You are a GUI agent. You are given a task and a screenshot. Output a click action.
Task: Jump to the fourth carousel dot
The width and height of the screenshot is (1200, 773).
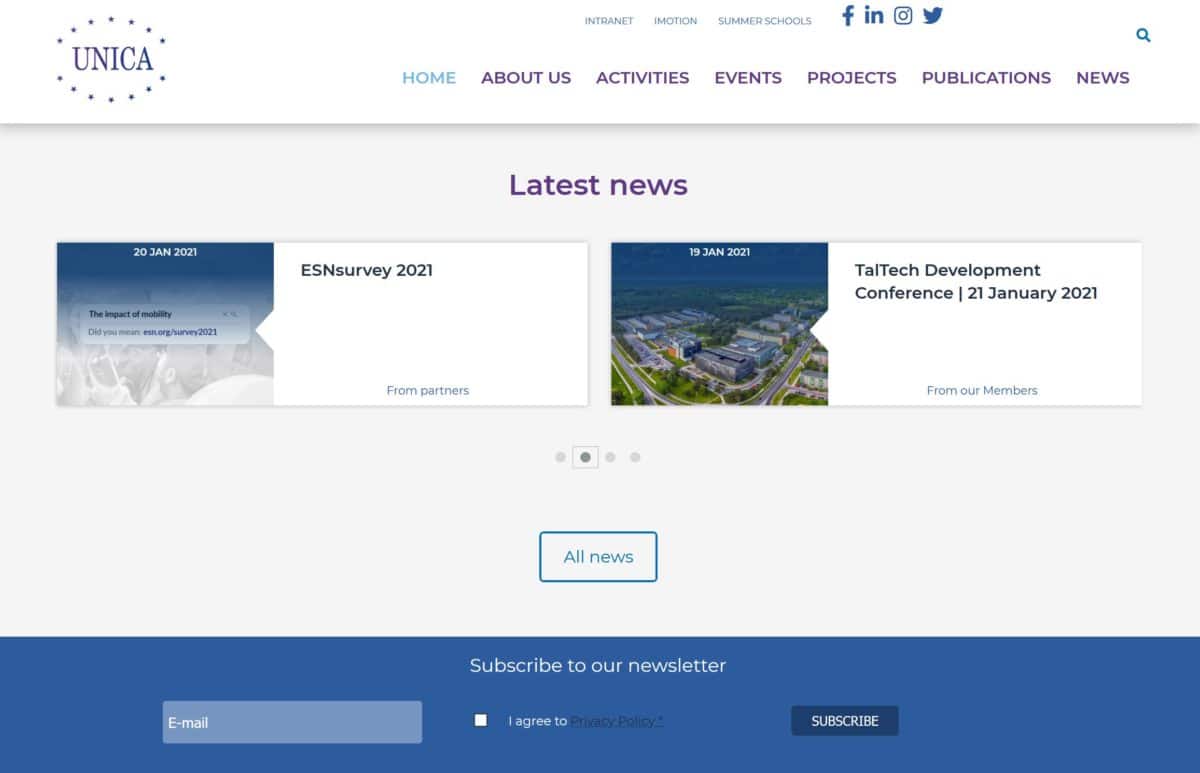coord(635,457)
